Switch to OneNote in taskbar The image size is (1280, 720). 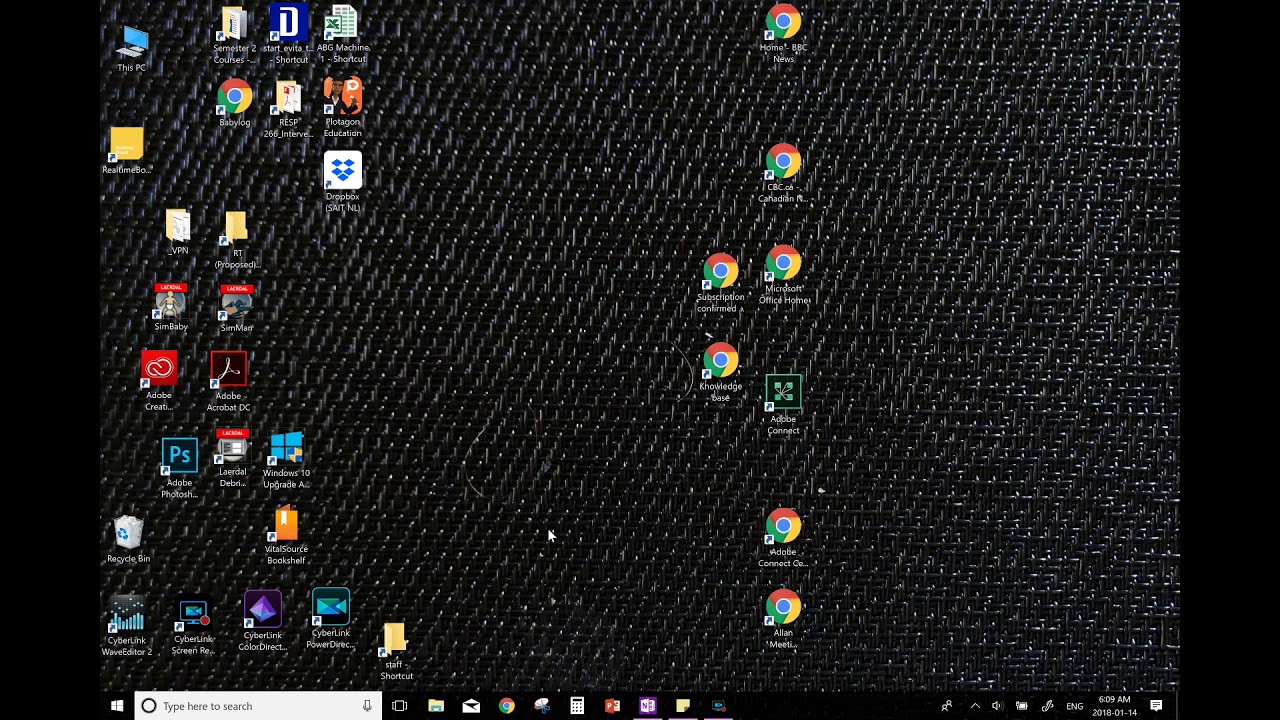pyautogui.click(x=647, y=706)
